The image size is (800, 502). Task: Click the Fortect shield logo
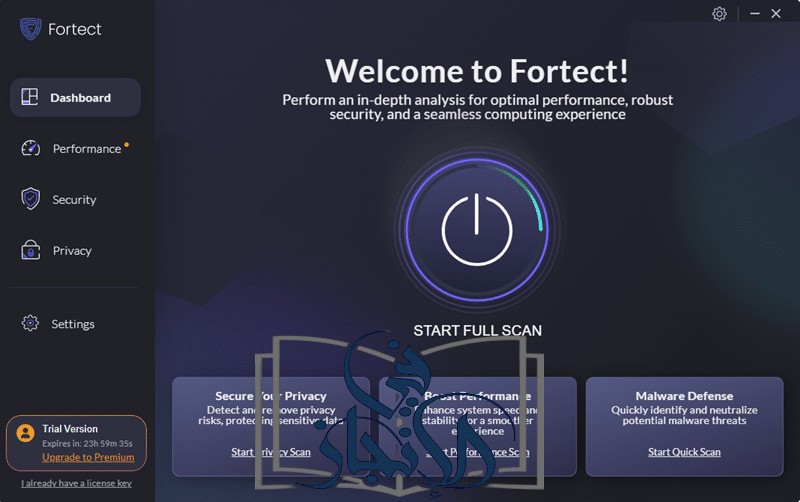31,29
